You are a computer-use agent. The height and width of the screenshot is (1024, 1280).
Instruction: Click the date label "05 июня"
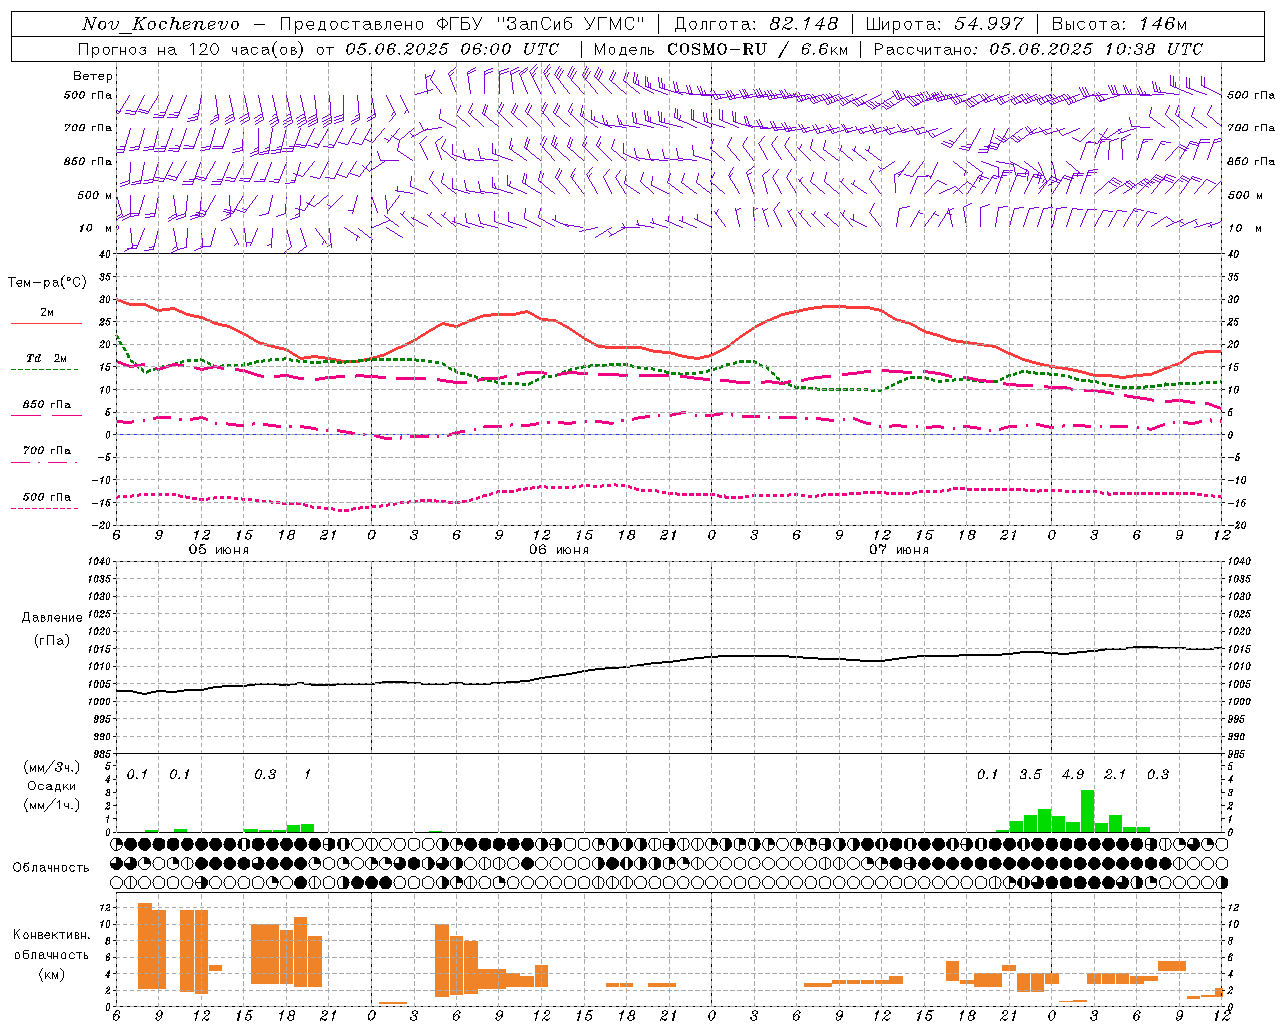(x=219, y=550)
